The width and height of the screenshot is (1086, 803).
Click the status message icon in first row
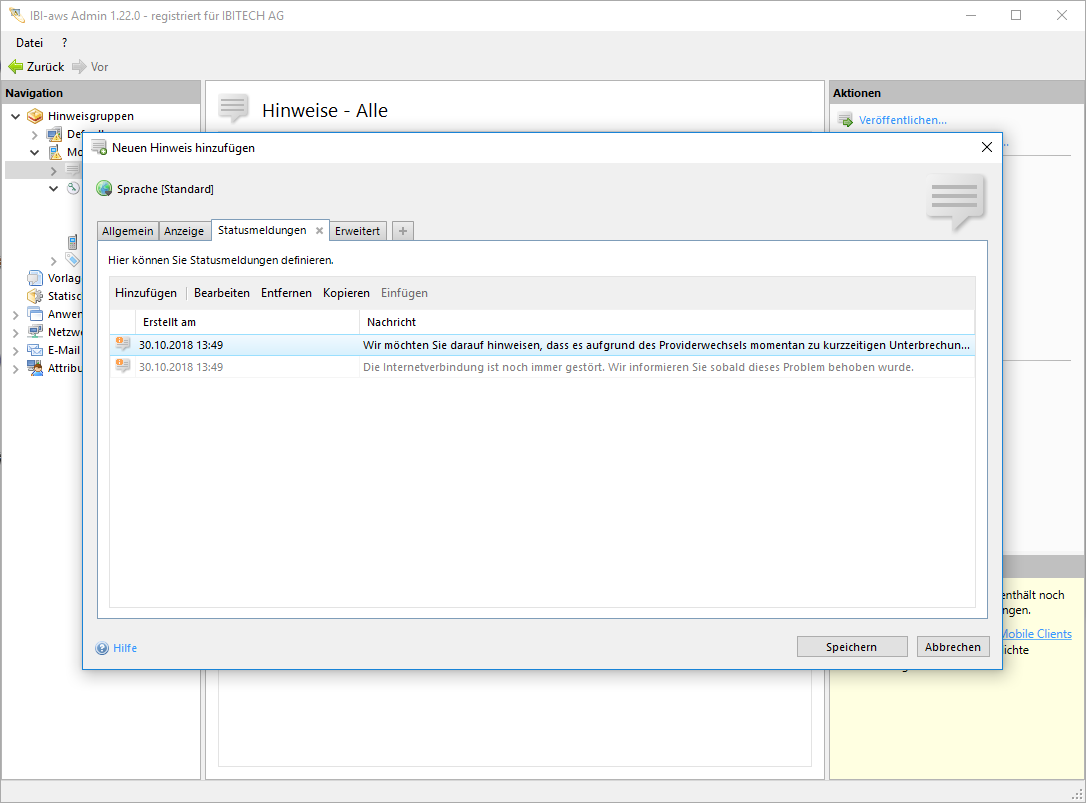click(x=123, y=345)
